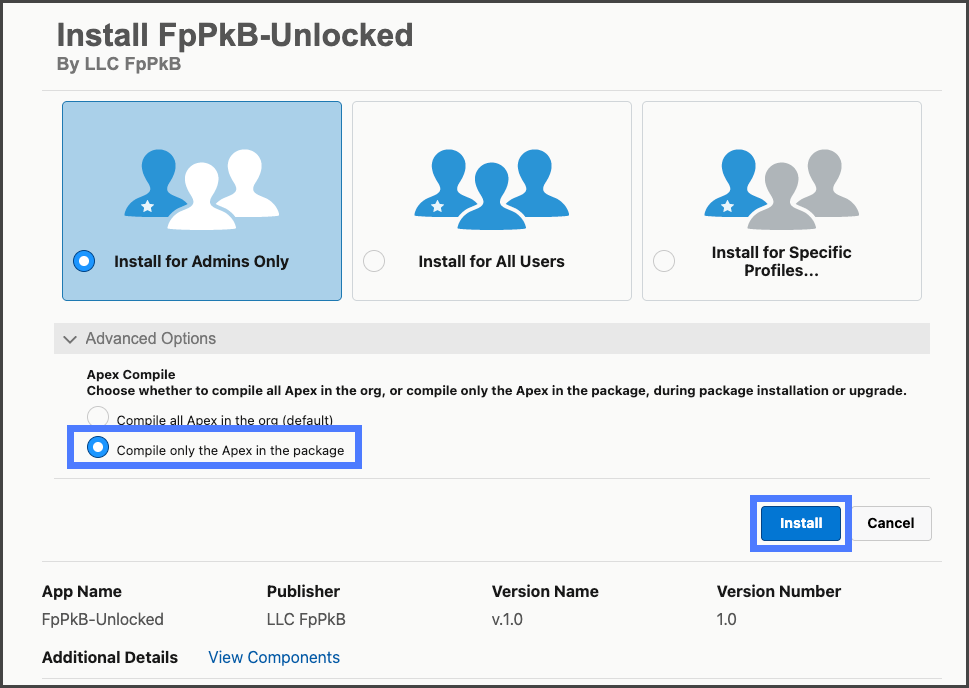The image size is (969, 688).
Task: Click the Version Number value 1.0
Action: pyautogui.click(x=727, y=619)
